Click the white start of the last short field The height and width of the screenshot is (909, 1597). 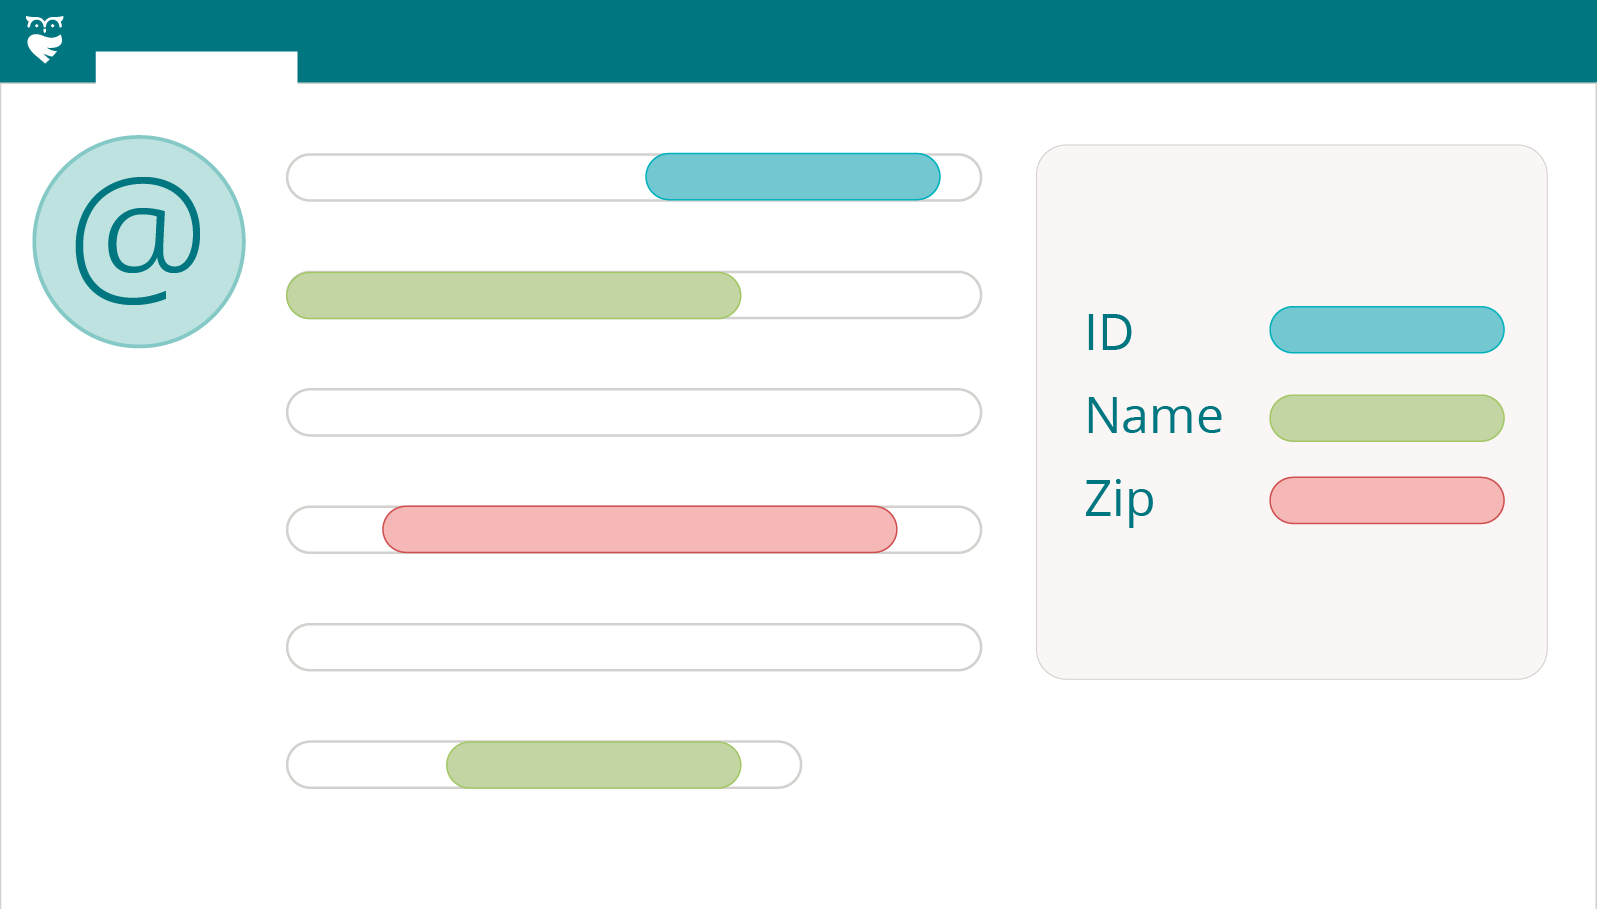[366, 765]
